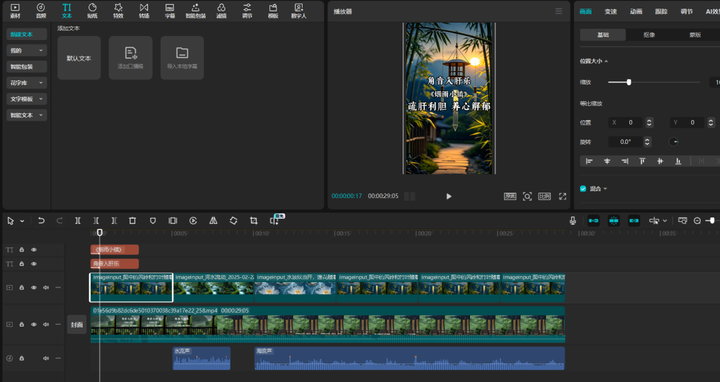Split clip at playhead
Viewport: 720px width, 382px height.
[78, 221]
